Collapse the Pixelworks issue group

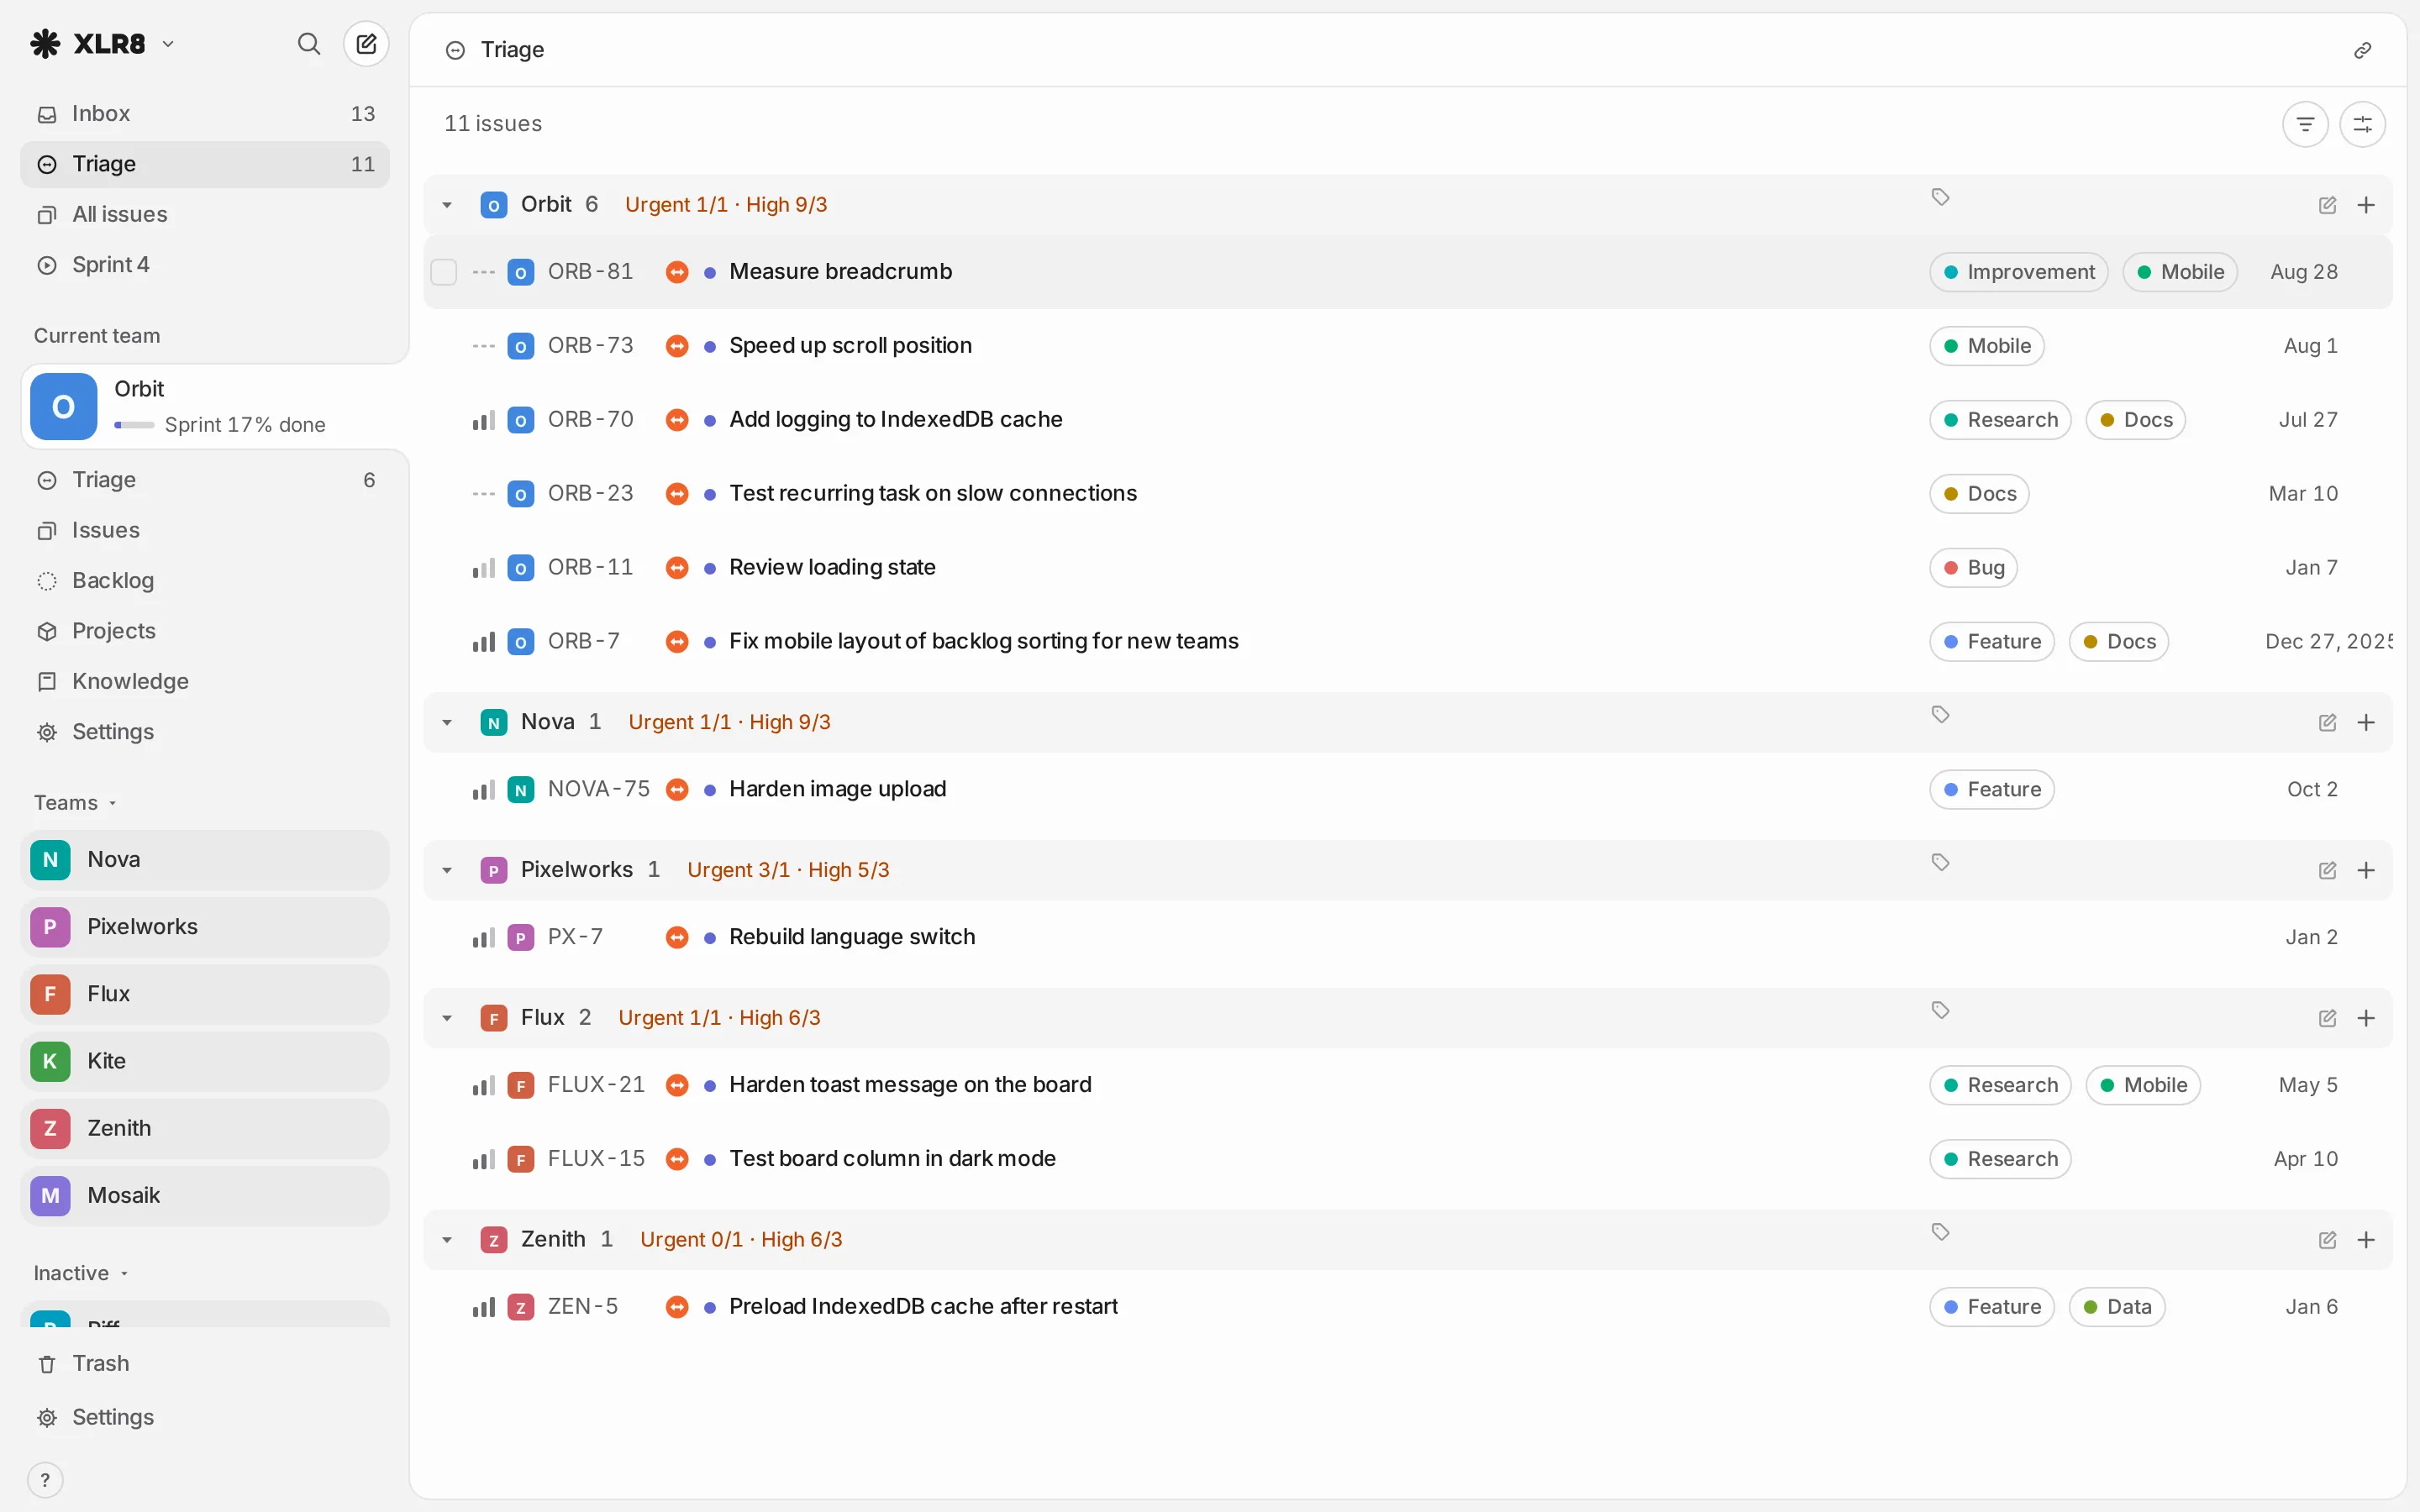coord(447,870)
